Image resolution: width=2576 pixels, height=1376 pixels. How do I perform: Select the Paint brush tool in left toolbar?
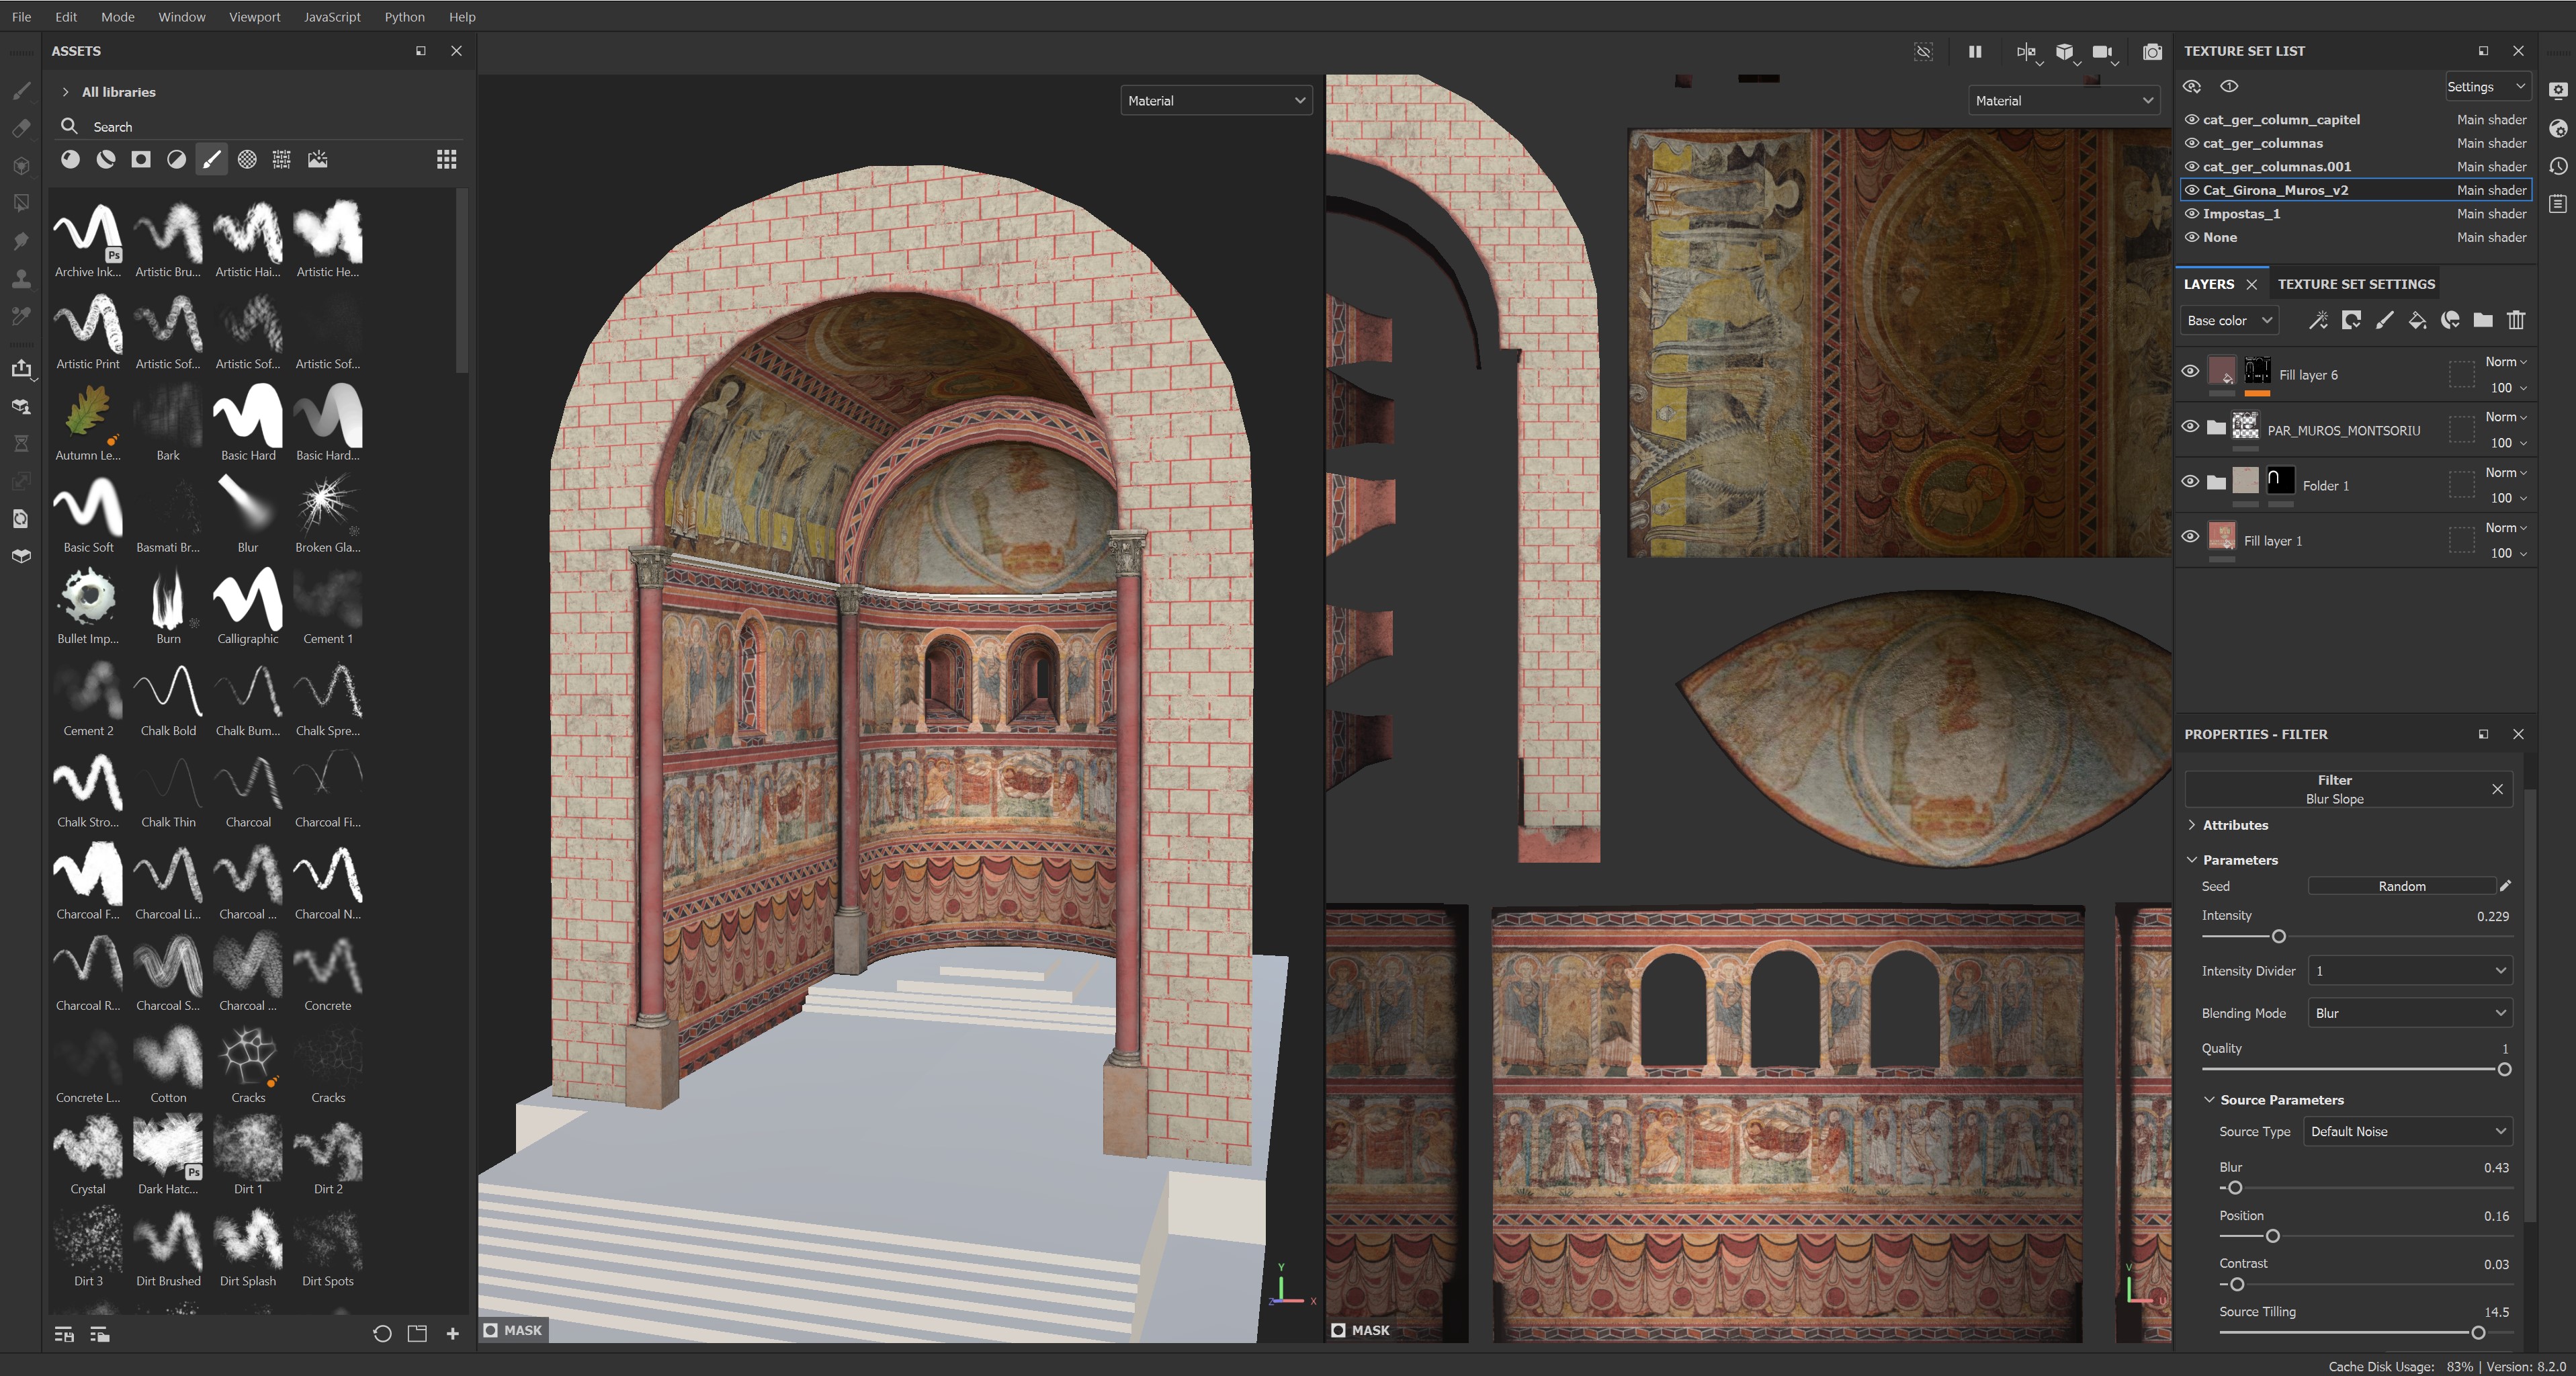click(21, 91)
